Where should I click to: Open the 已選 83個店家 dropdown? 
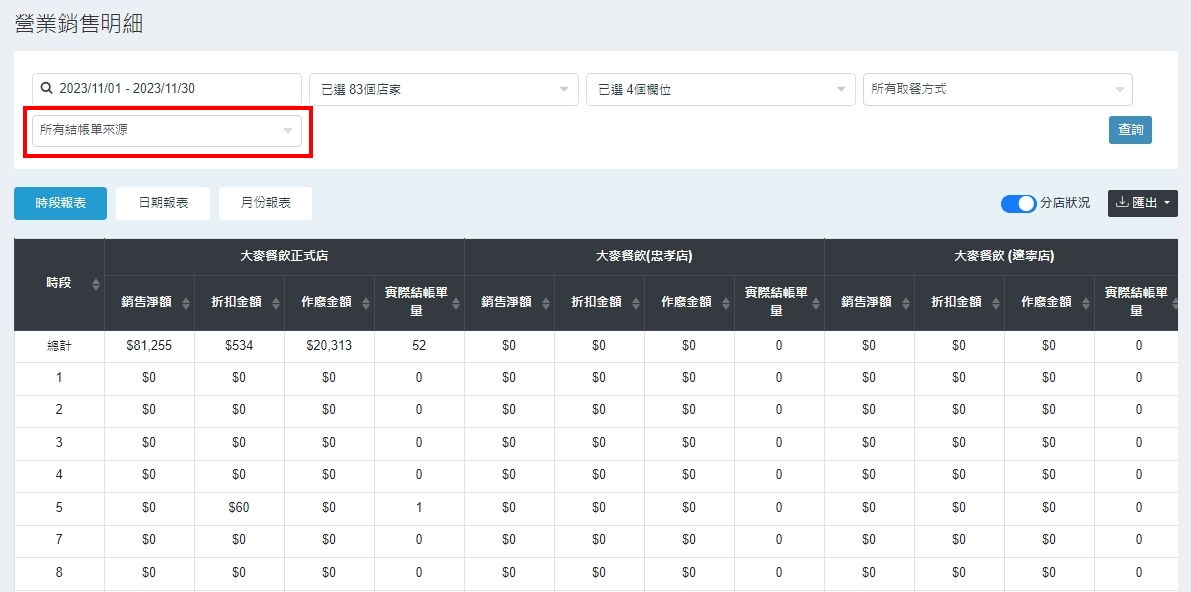pos(443,89)
